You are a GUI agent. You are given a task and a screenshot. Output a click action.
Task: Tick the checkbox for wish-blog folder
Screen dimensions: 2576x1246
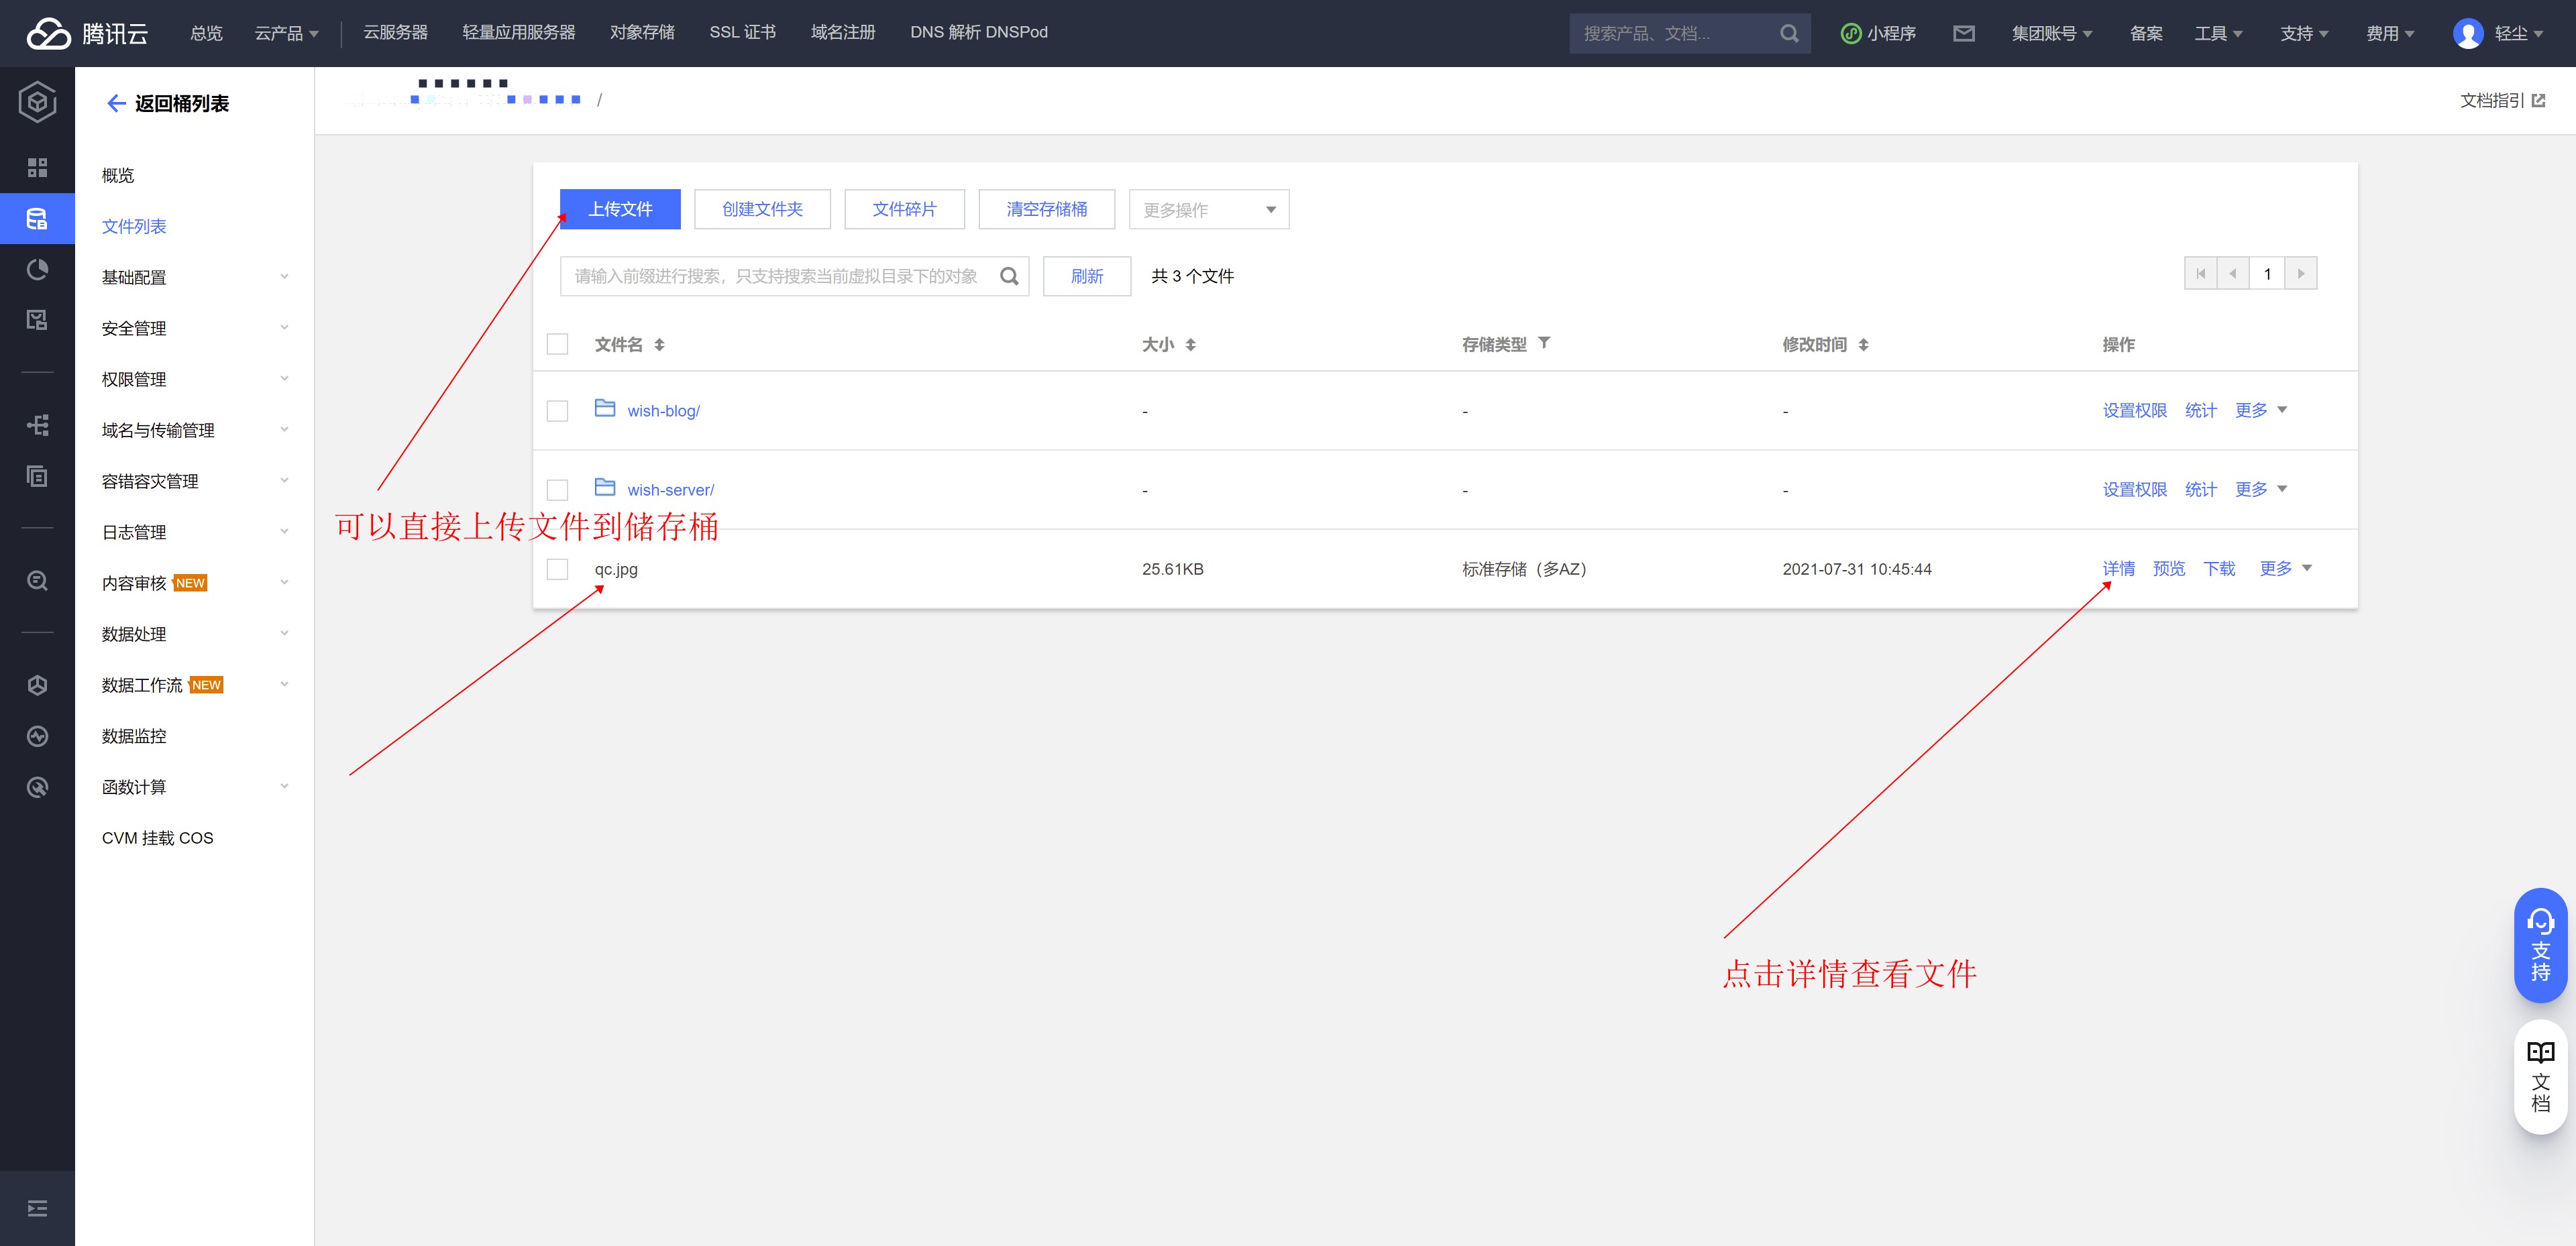pos(557,411)
